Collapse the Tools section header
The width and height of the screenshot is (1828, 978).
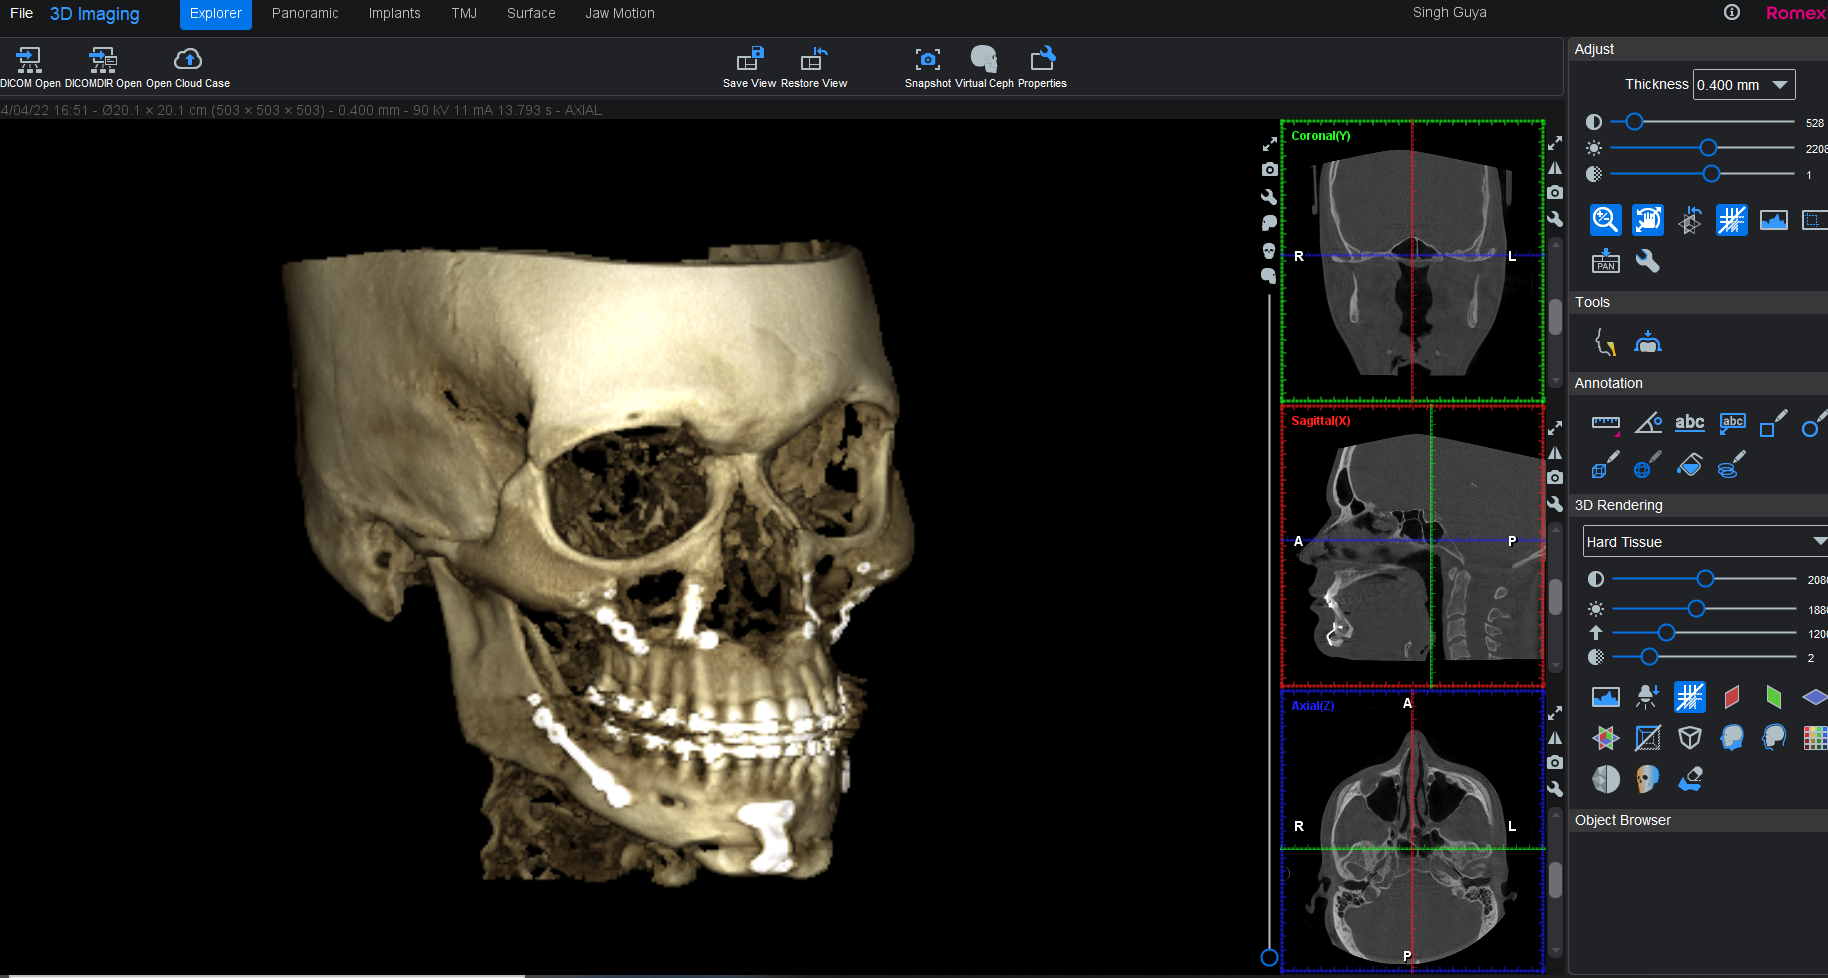(1698, 302)
